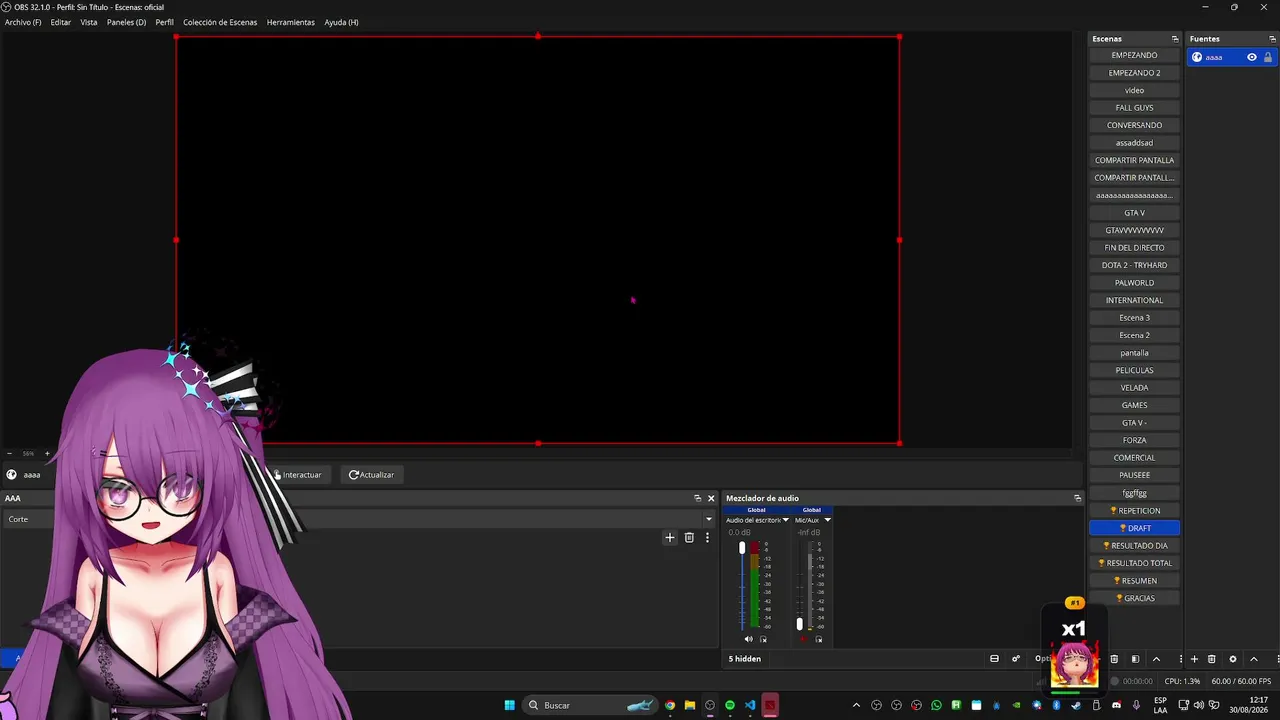The width and height of the screenshot is (1280, 720).
Task: Click the Buscar search box in taskbar
Action: (591, 705)
